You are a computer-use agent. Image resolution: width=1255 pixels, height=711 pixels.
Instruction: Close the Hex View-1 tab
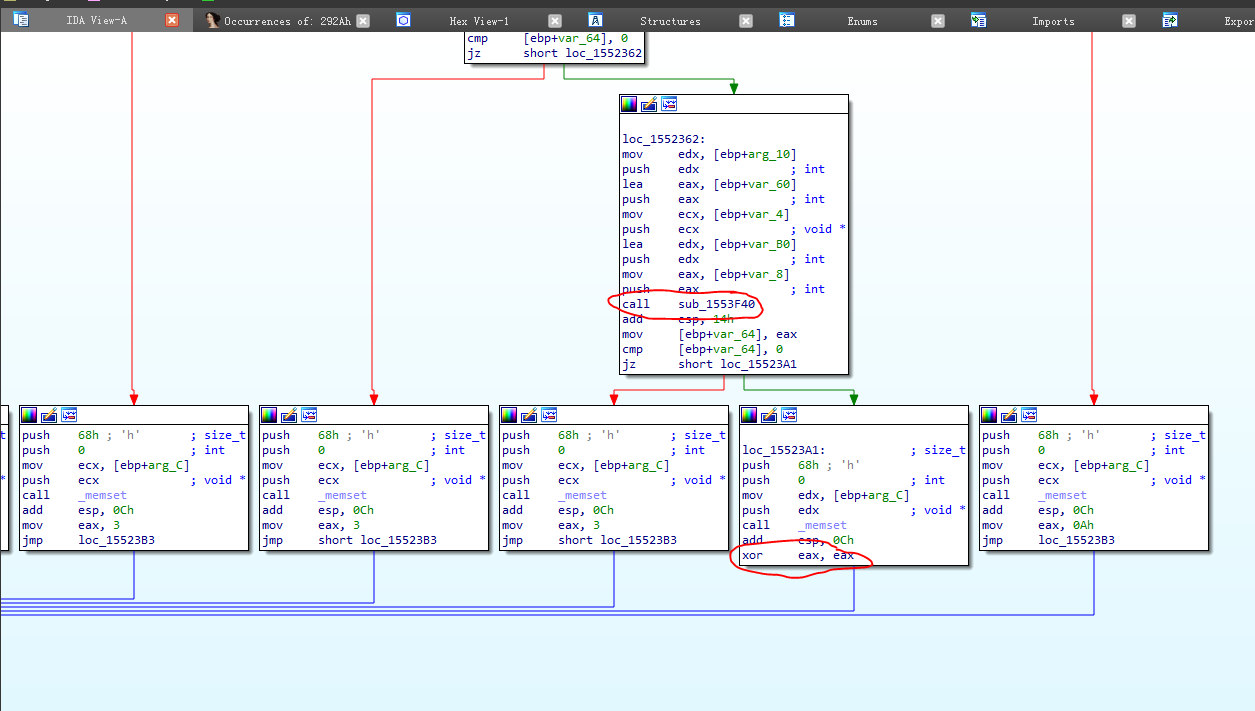555,21
